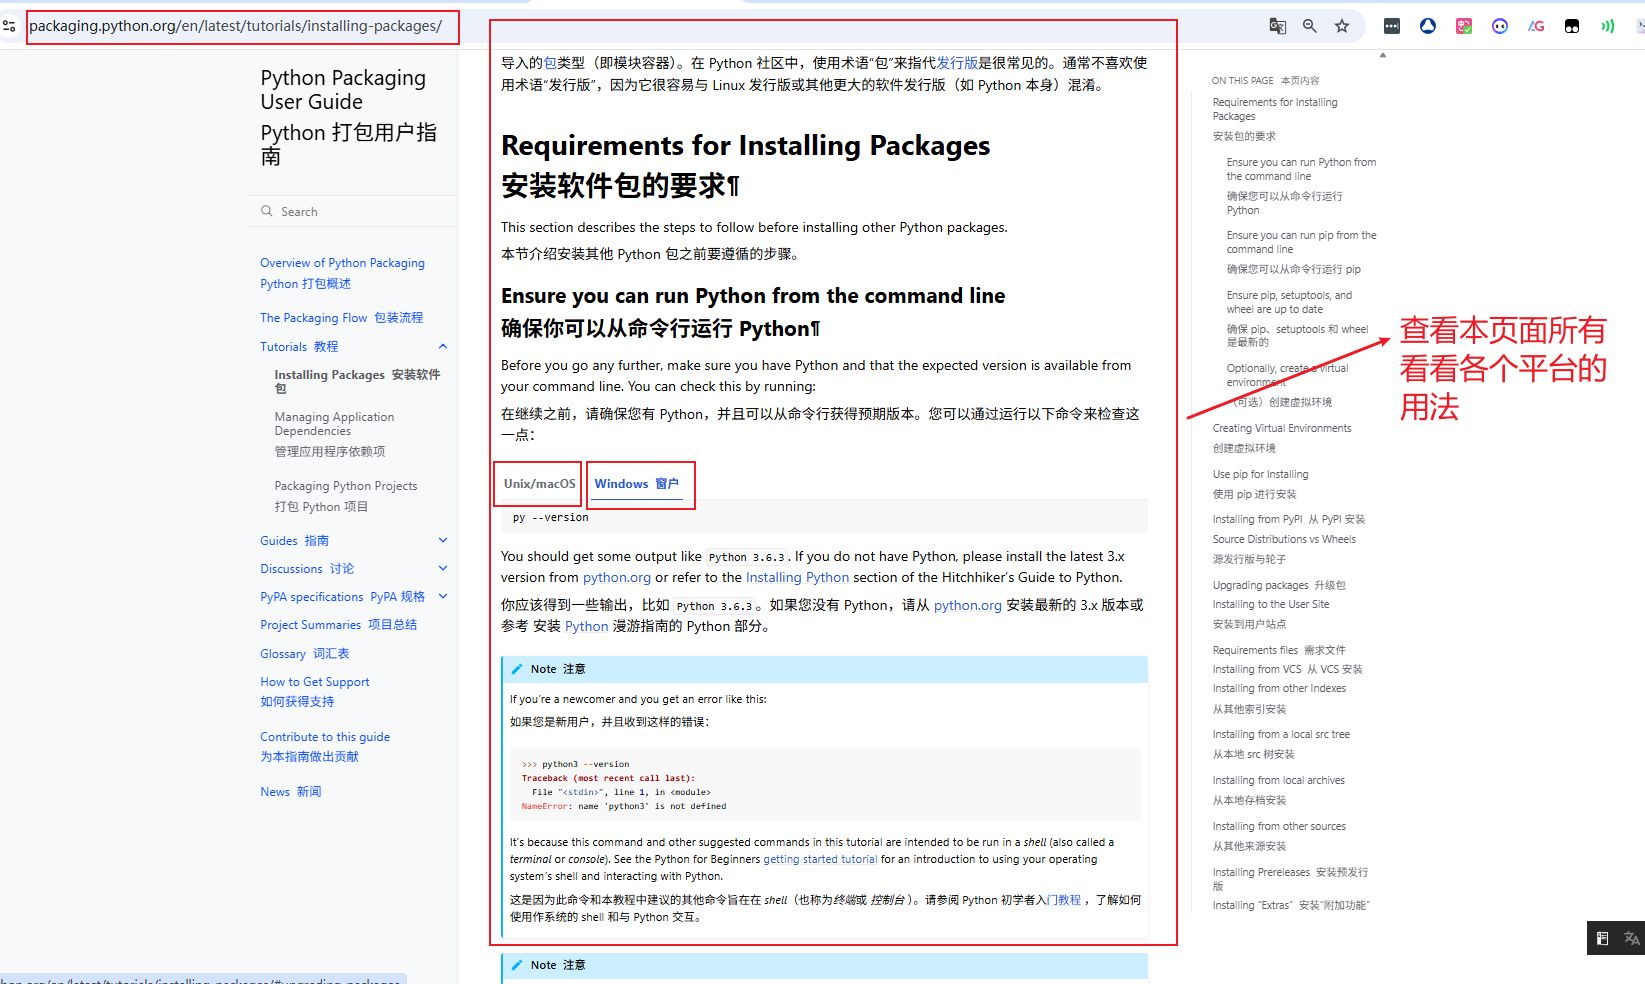Click the zoom magnifier icon in address bar
1645x984 pixels.
[1309, 26]
